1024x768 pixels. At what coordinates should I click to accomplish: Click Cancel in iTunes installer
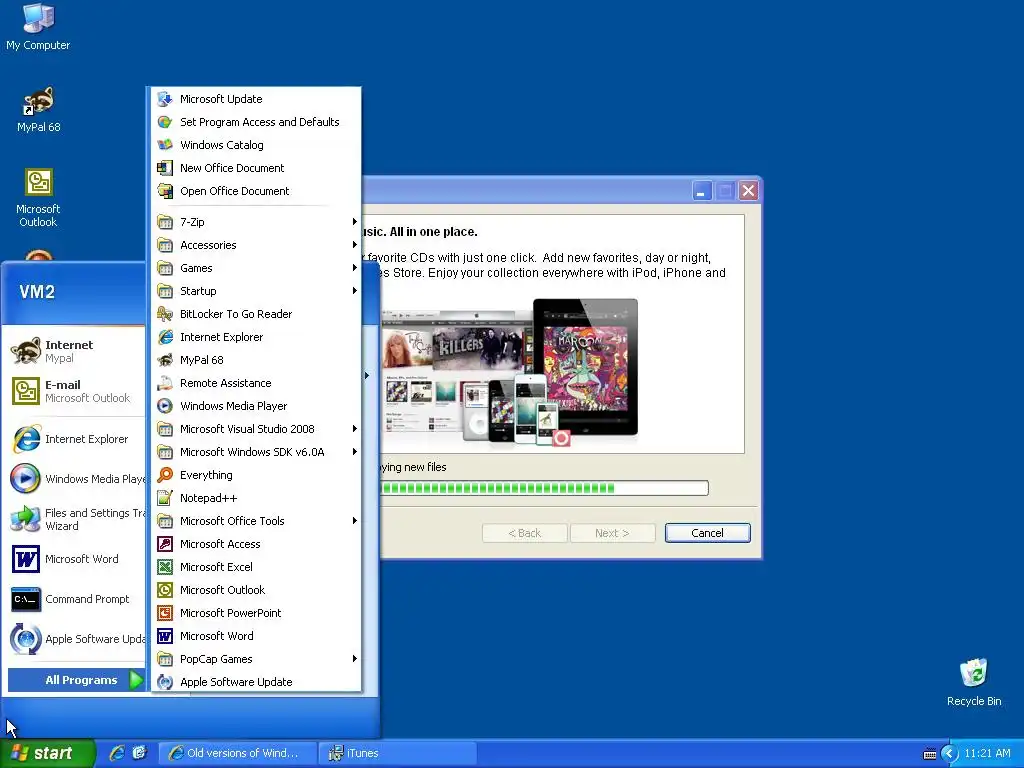(707, 533)
